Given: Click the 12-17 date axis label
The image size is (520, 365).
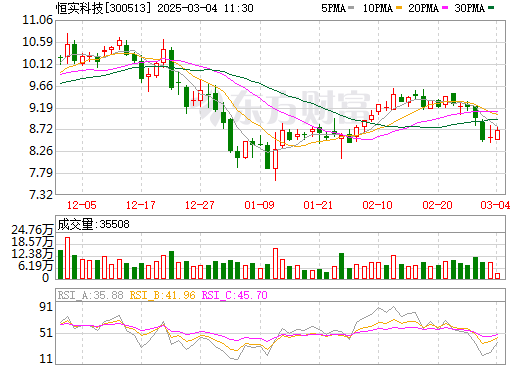Looking at the screenshot, I should pyautogui.click(x=141, y=205).
